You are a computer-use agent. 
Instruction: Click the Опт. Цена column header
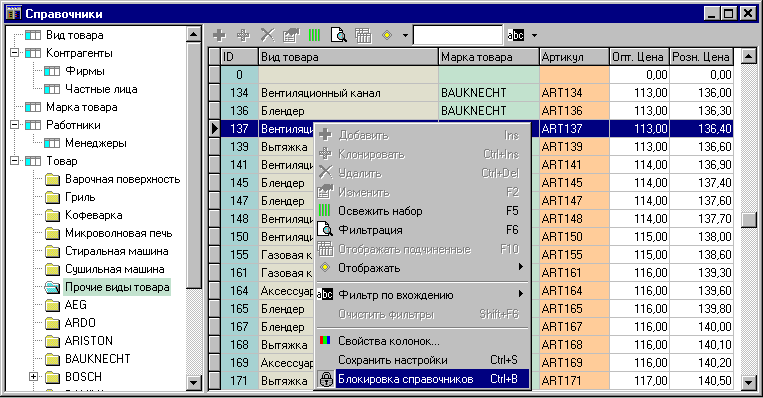pos(640,57)
